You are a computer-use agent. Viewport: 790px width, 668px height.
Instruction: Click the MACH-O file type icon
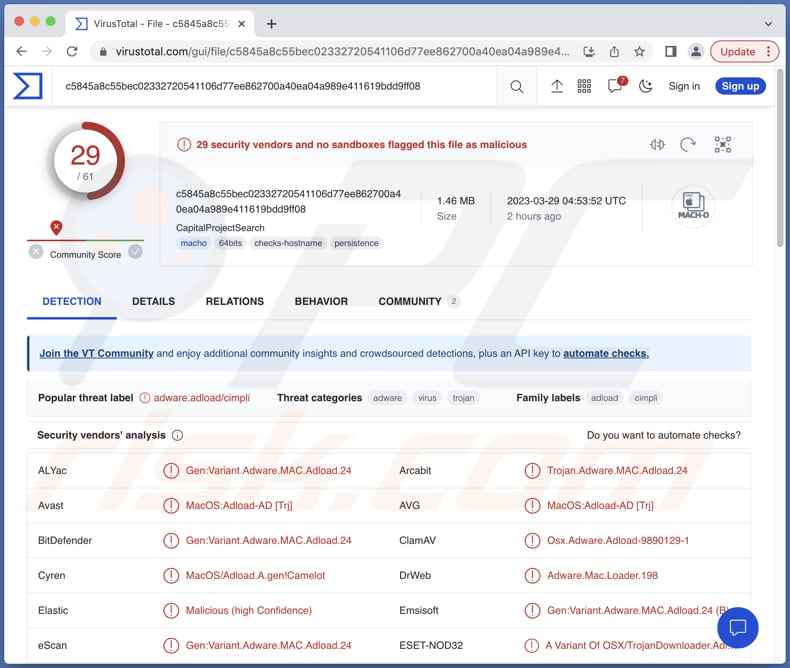pyautogui.click(x=693, y=206)
